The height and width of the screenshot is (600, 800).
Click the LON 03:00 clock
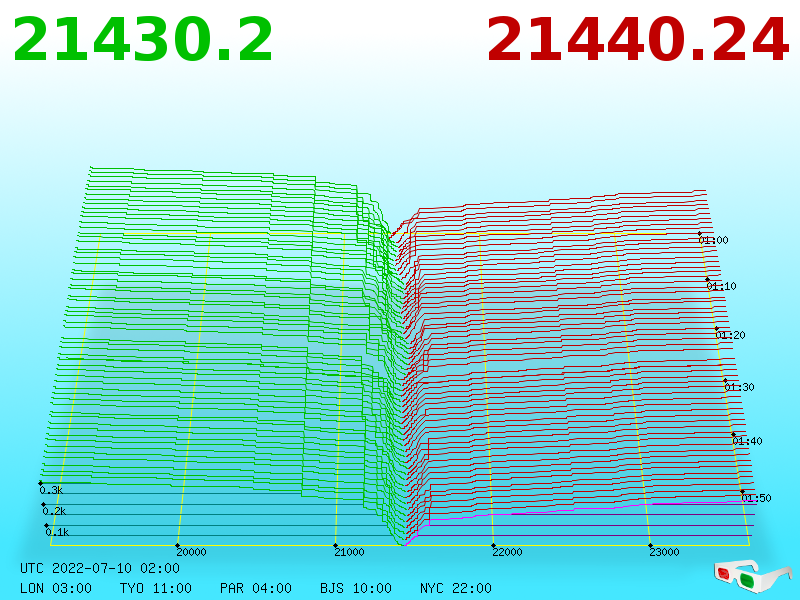pos(56,588)
